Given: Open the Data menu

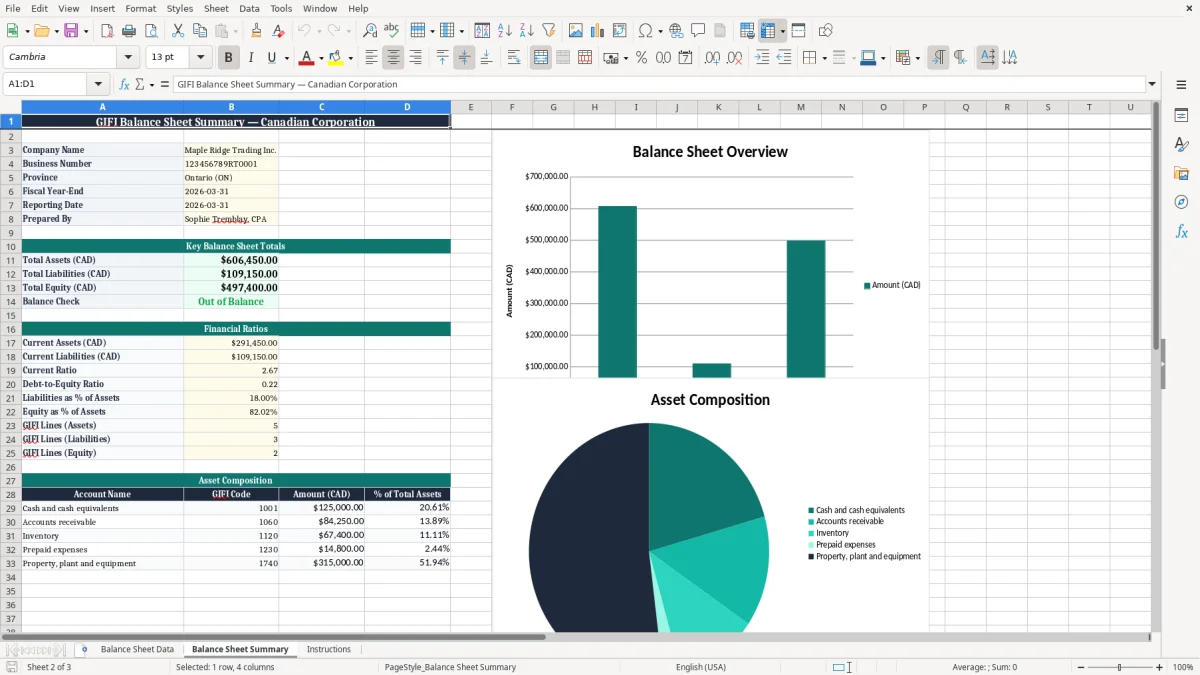Looking at the screenshot, I should point(249,8).
